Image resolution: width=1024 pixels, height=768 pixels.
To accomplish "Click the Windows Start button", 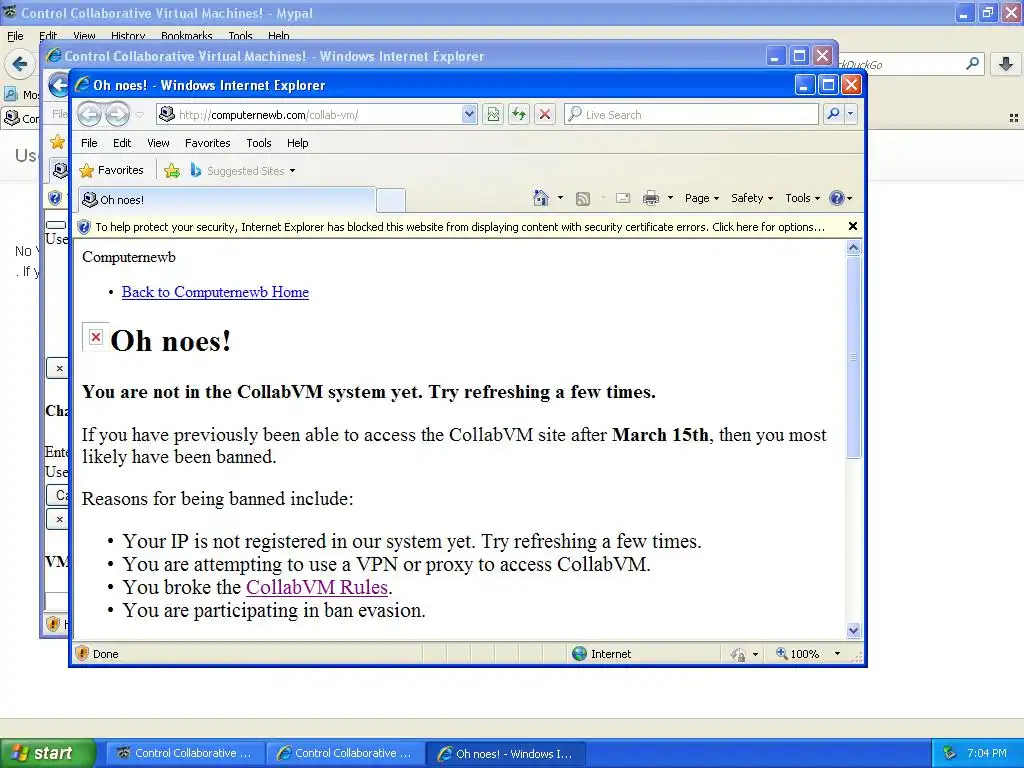I will (x=47, y=753).
